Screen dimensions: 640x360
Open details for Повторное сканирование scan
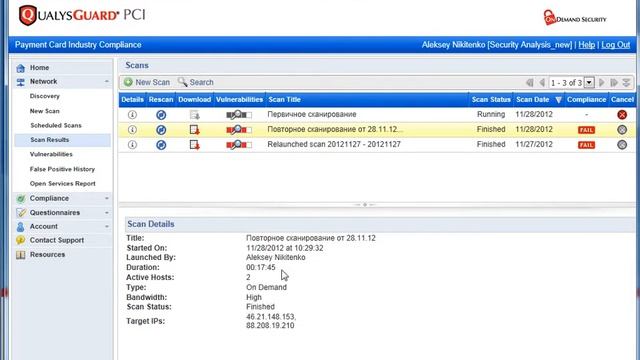pyautogui.click(x=132, y=130)
